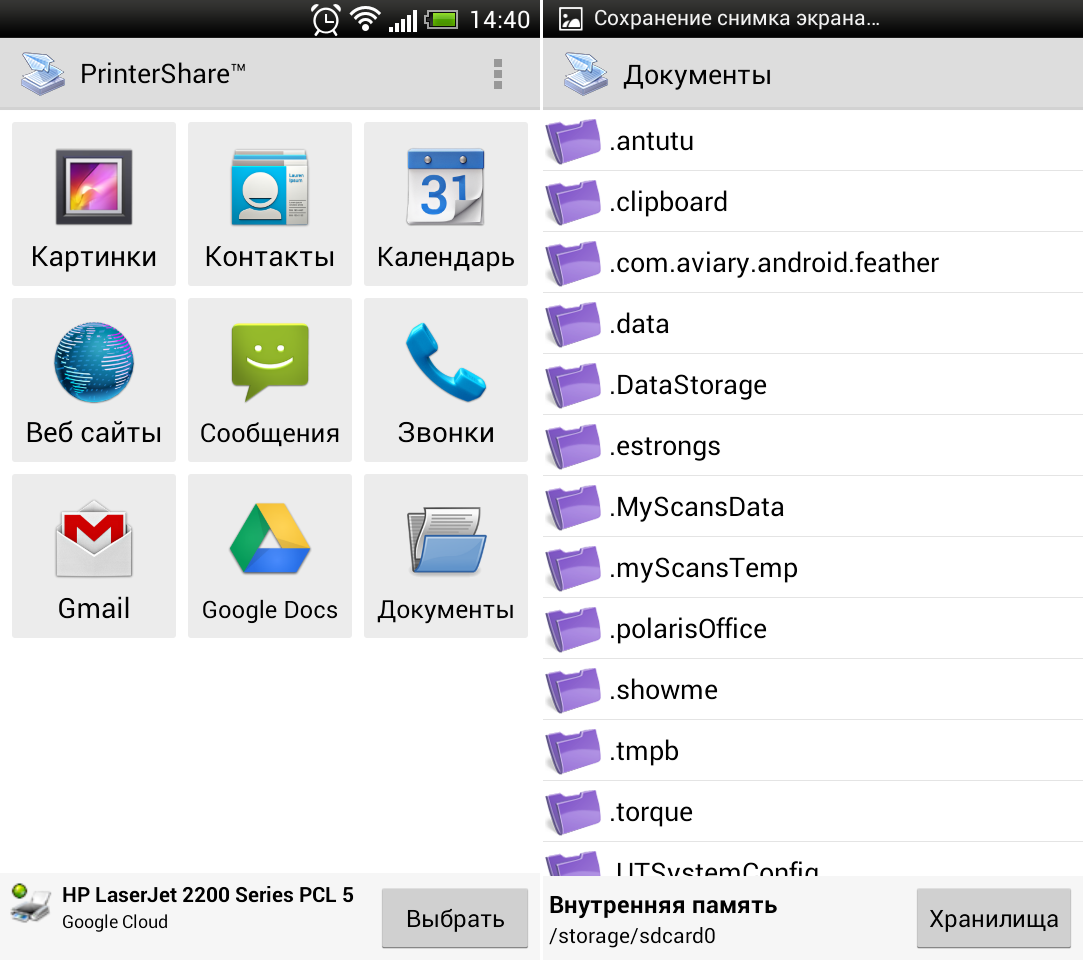This screenshot has height=960, width=1083.
Task: Open the .clipboard folder
Action: (812, 202)
